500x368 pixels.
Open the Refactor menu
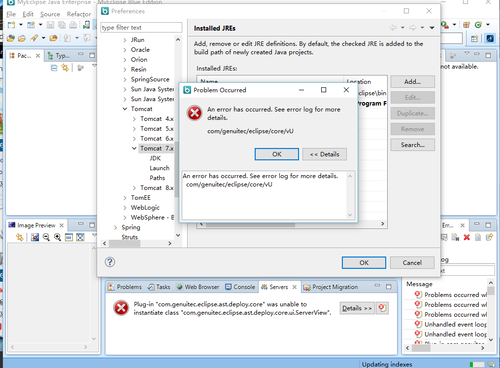(x=79, y=14)
